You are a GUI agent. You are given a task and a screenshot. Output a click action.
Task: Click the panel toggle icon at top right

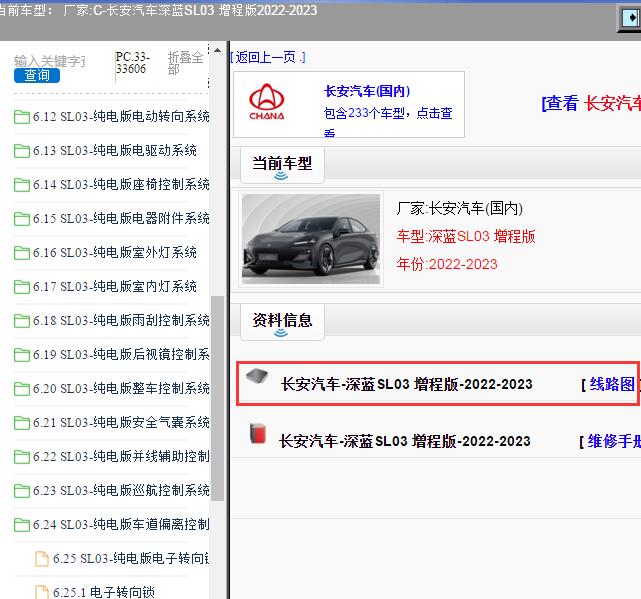[x=630, y=18]
